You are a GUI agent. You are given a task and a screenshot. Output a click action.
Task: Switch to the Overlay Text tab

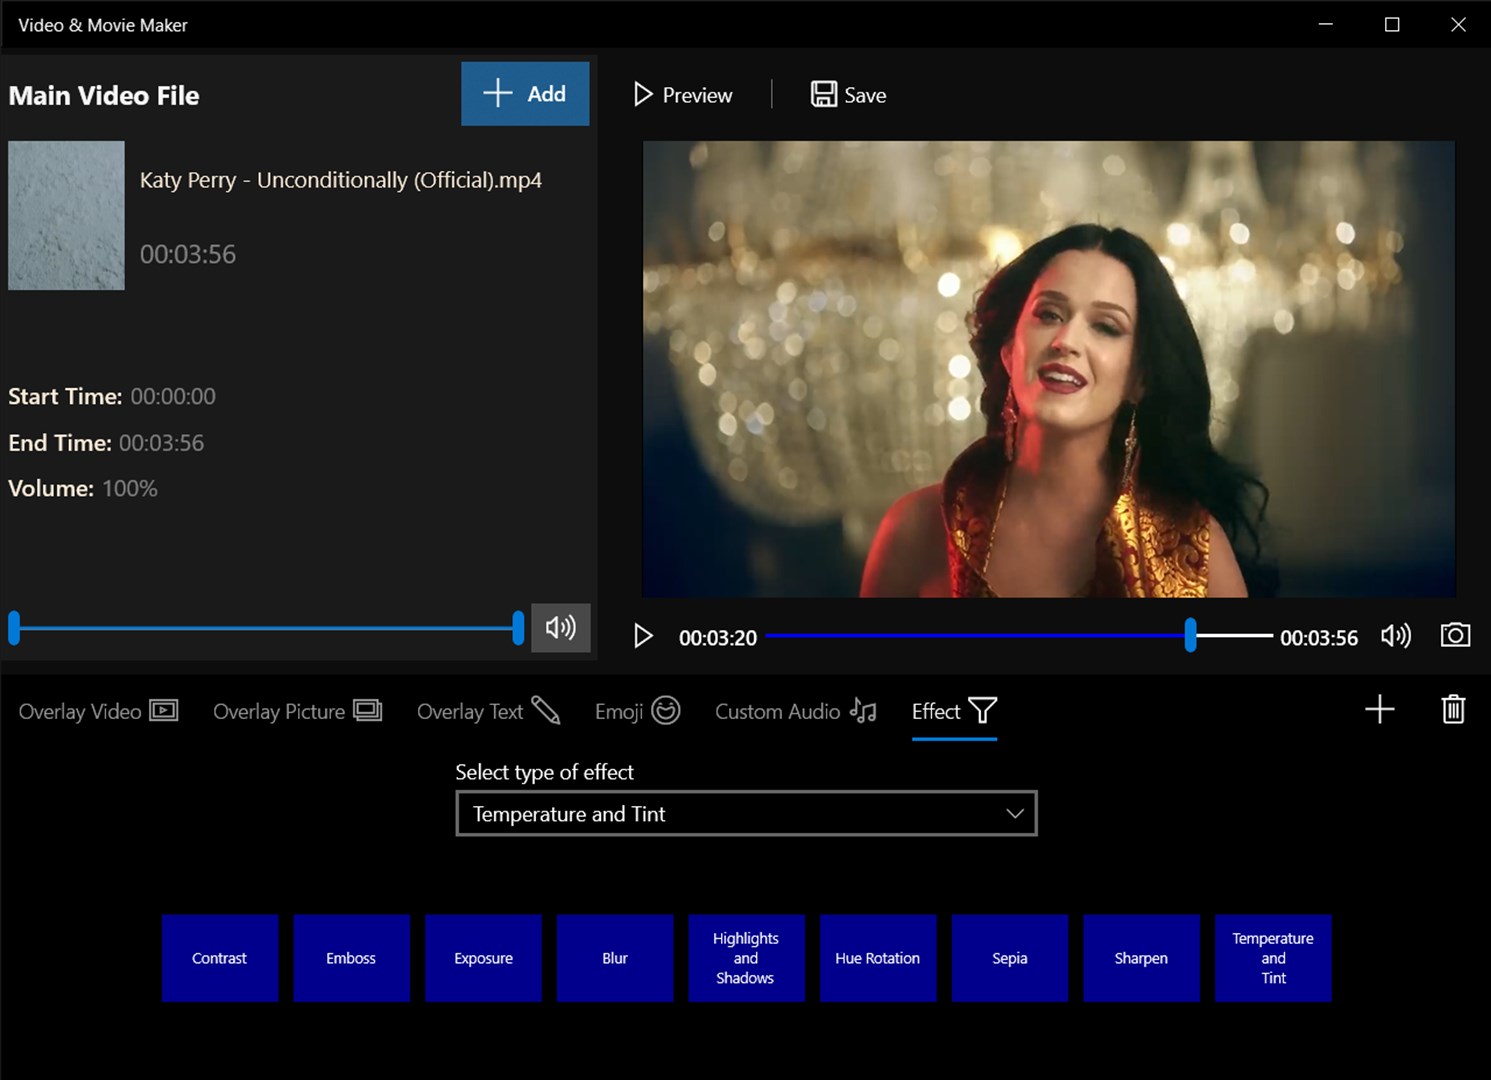(488, 711)
